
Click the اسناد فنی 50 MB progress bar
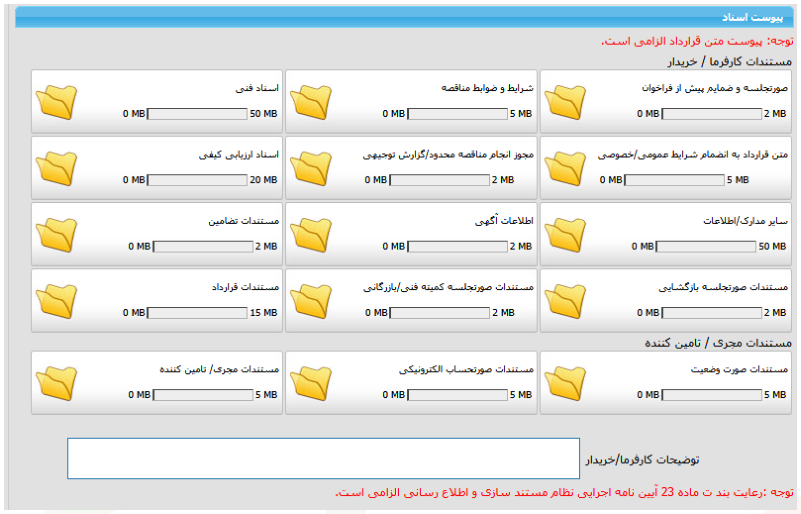tap(197, 114)
